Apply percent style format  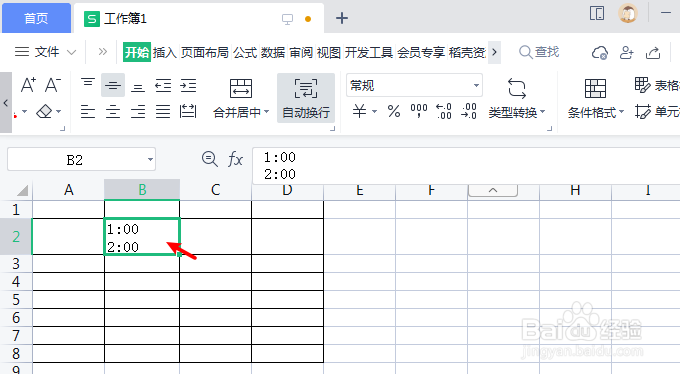394,112
